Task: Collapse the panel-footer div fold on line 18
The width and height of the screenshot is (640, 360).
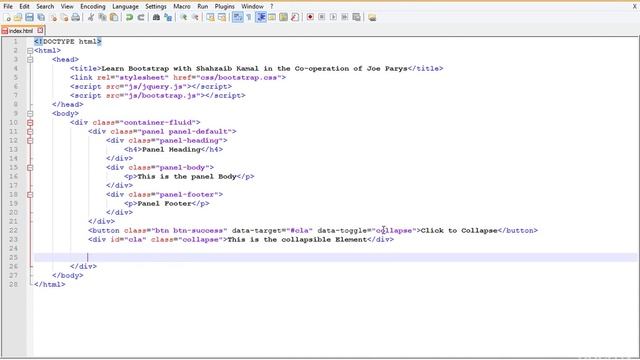Action: 30,195
